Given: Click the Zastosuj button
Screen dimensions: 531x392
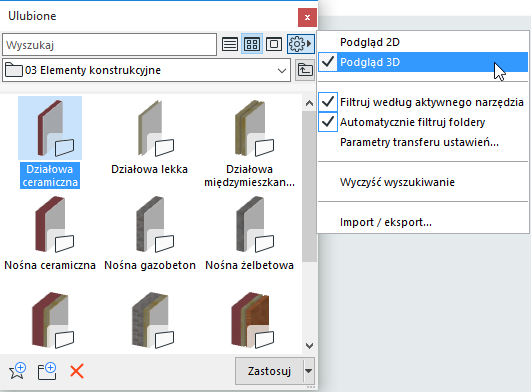Looking at the screenshot, I should point(269,371).
